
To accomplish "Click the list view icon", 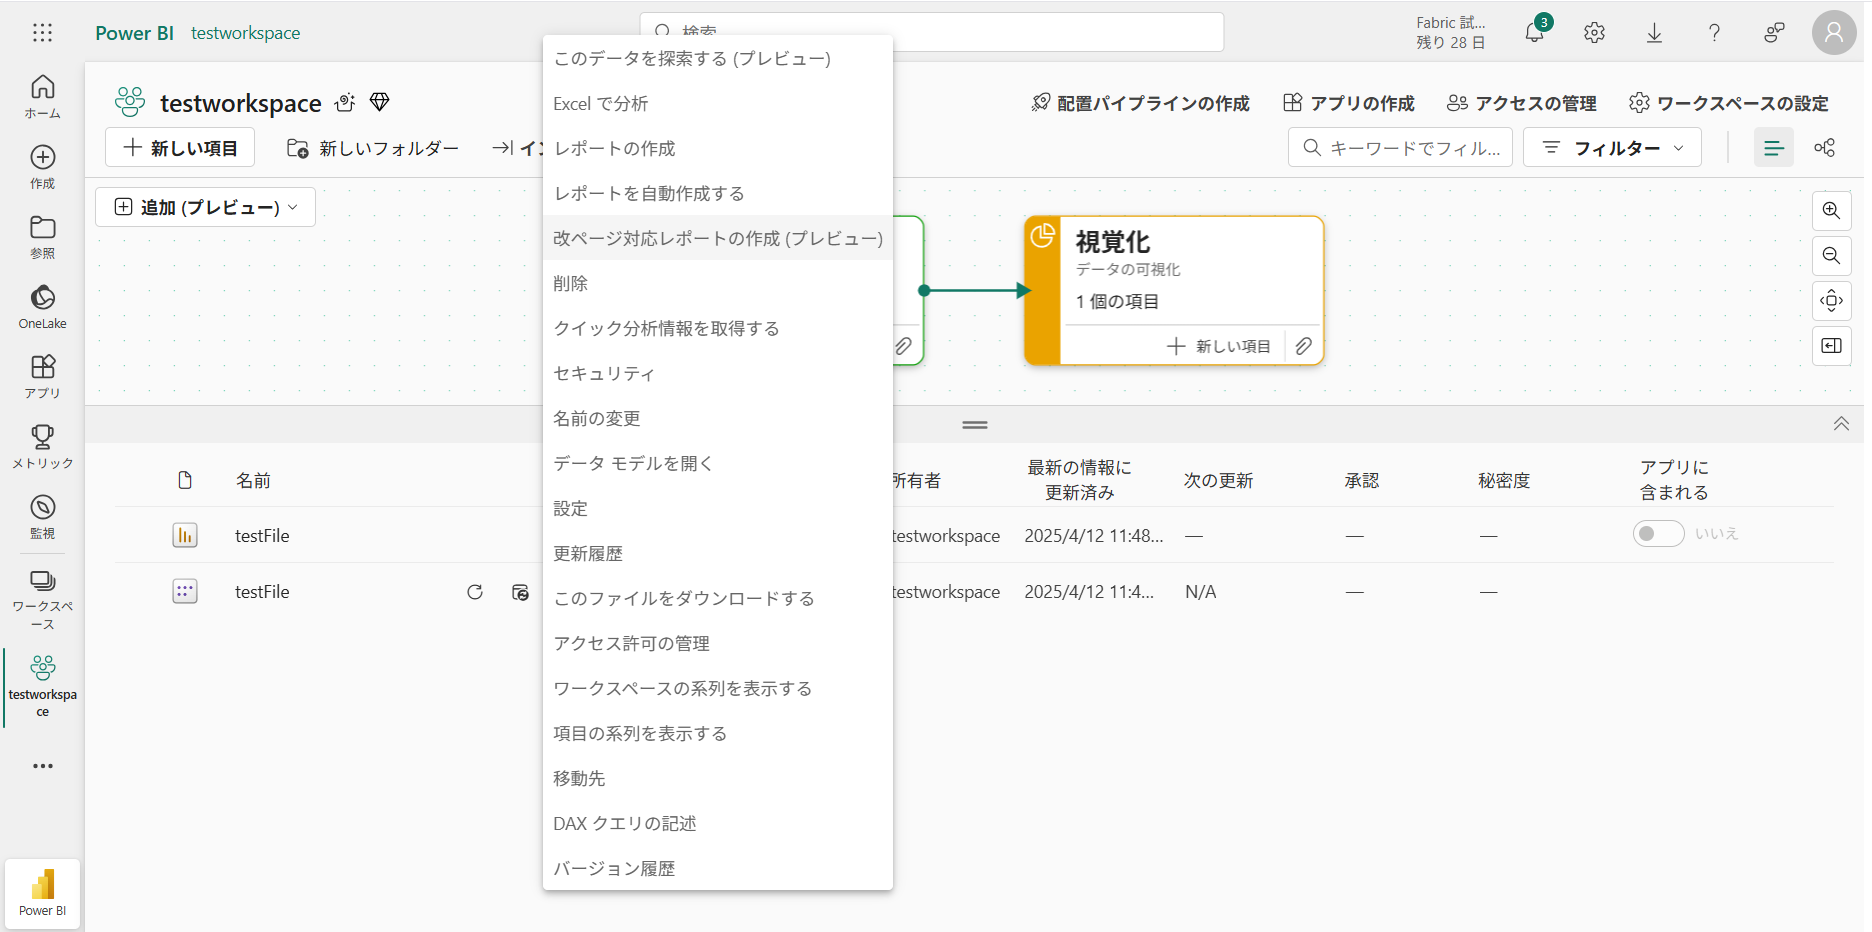I will 1774,148.
